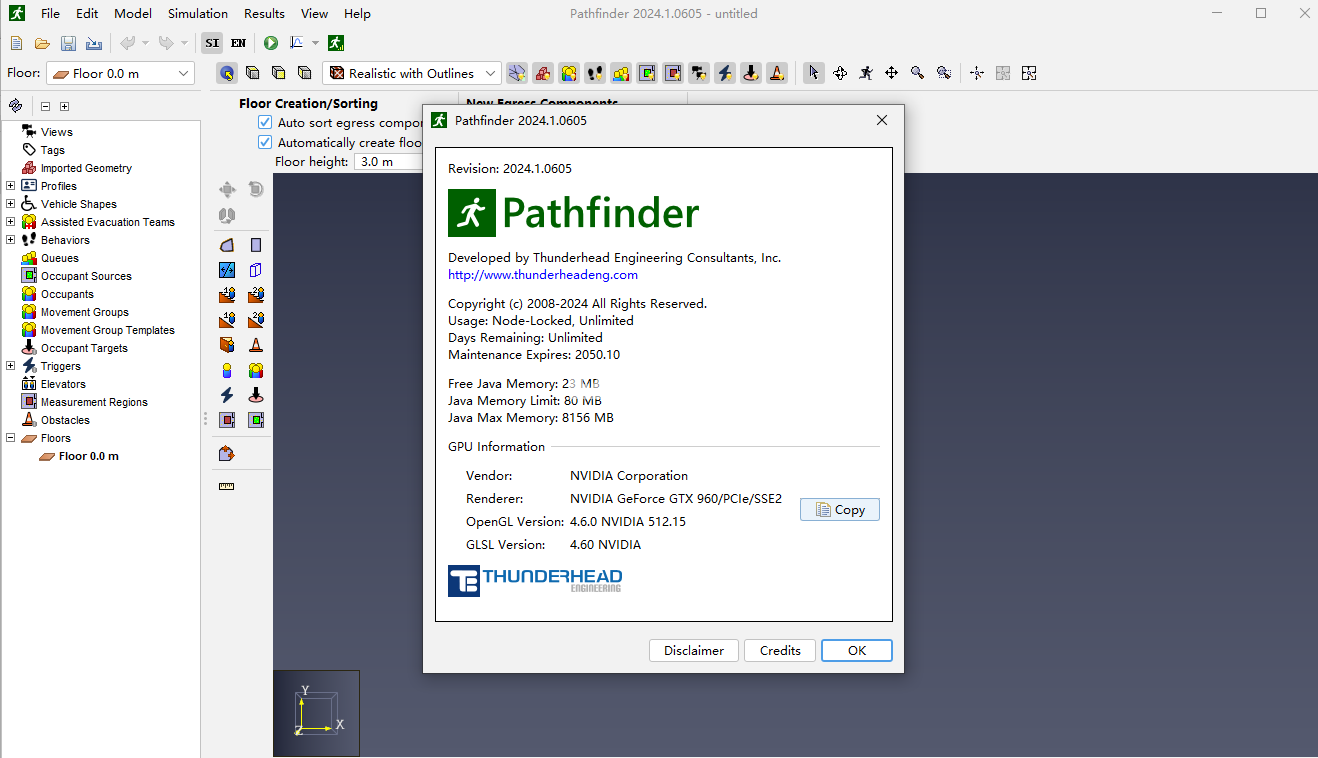1318x758 pixels.
Task: Switch units to SI
Action: pyautogui.click(x=212, y=43)
